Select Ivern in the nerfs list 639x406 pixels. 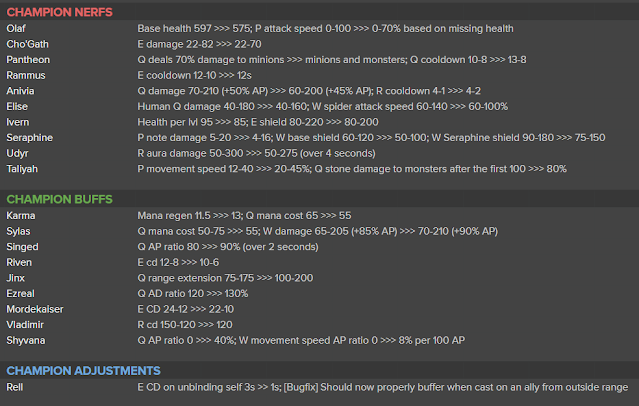pyautogui.click(x=18, y=122)
